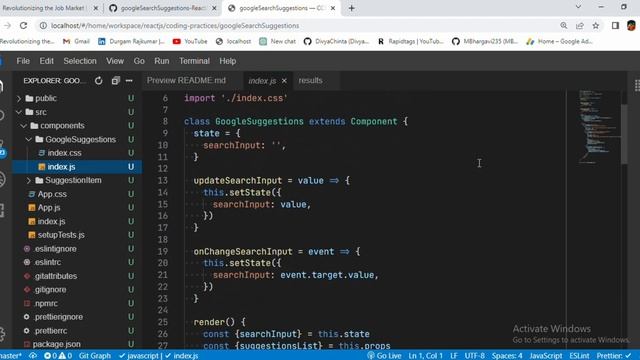Viewport: 640px width, 360px height.
Task: View site information icon
Action: tap(43, 25)
